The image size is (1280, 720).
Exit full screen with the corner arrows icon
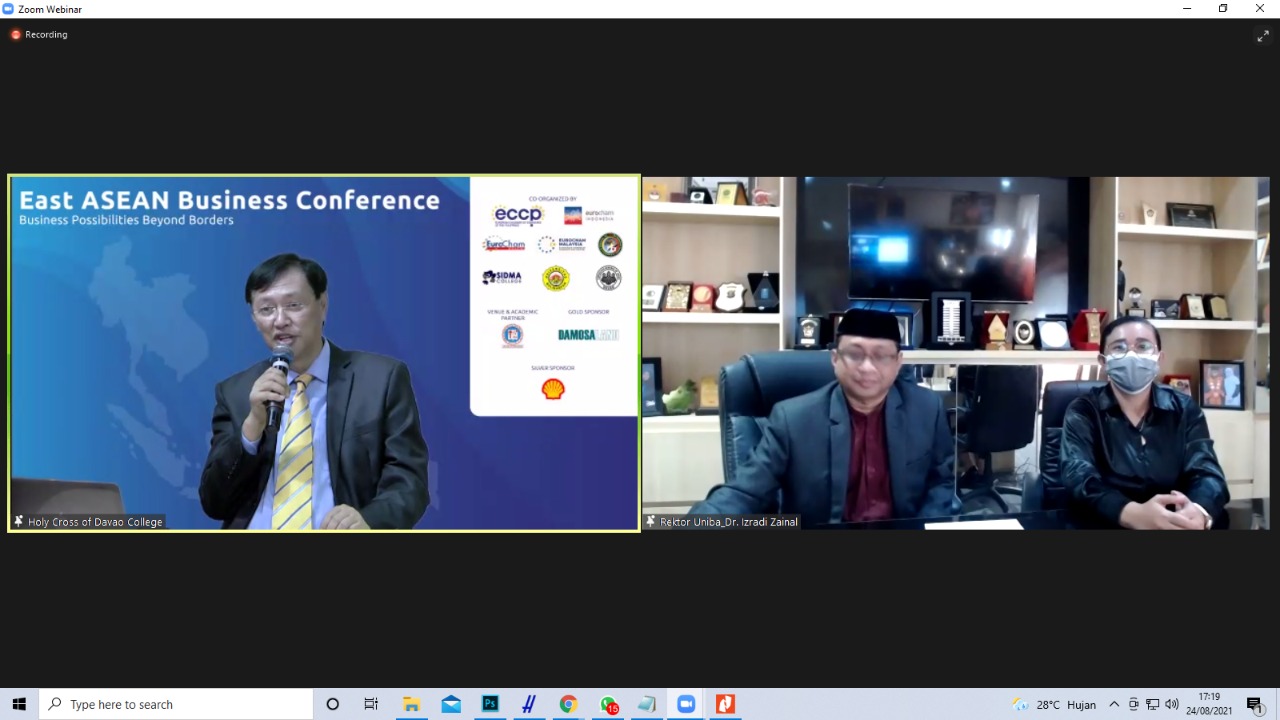click(1262, 36)
